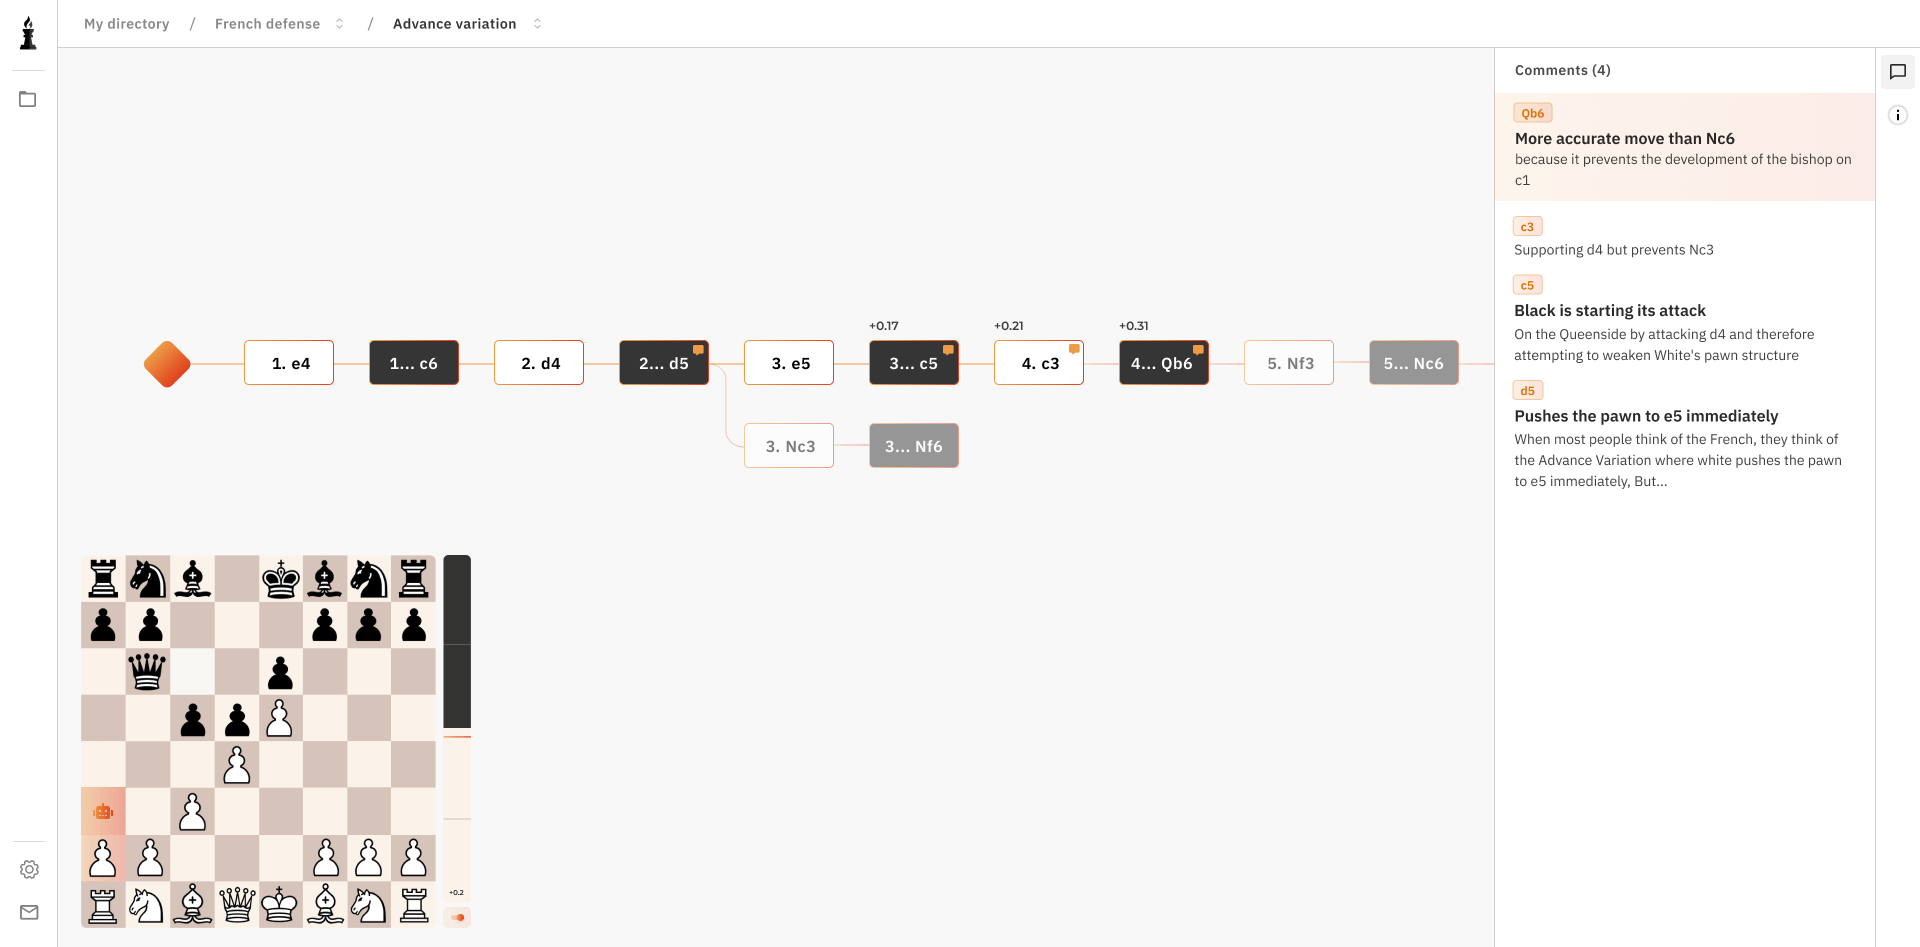Select the black king on e8
This screenshot has height=947, width=1920.
point(281,578)
